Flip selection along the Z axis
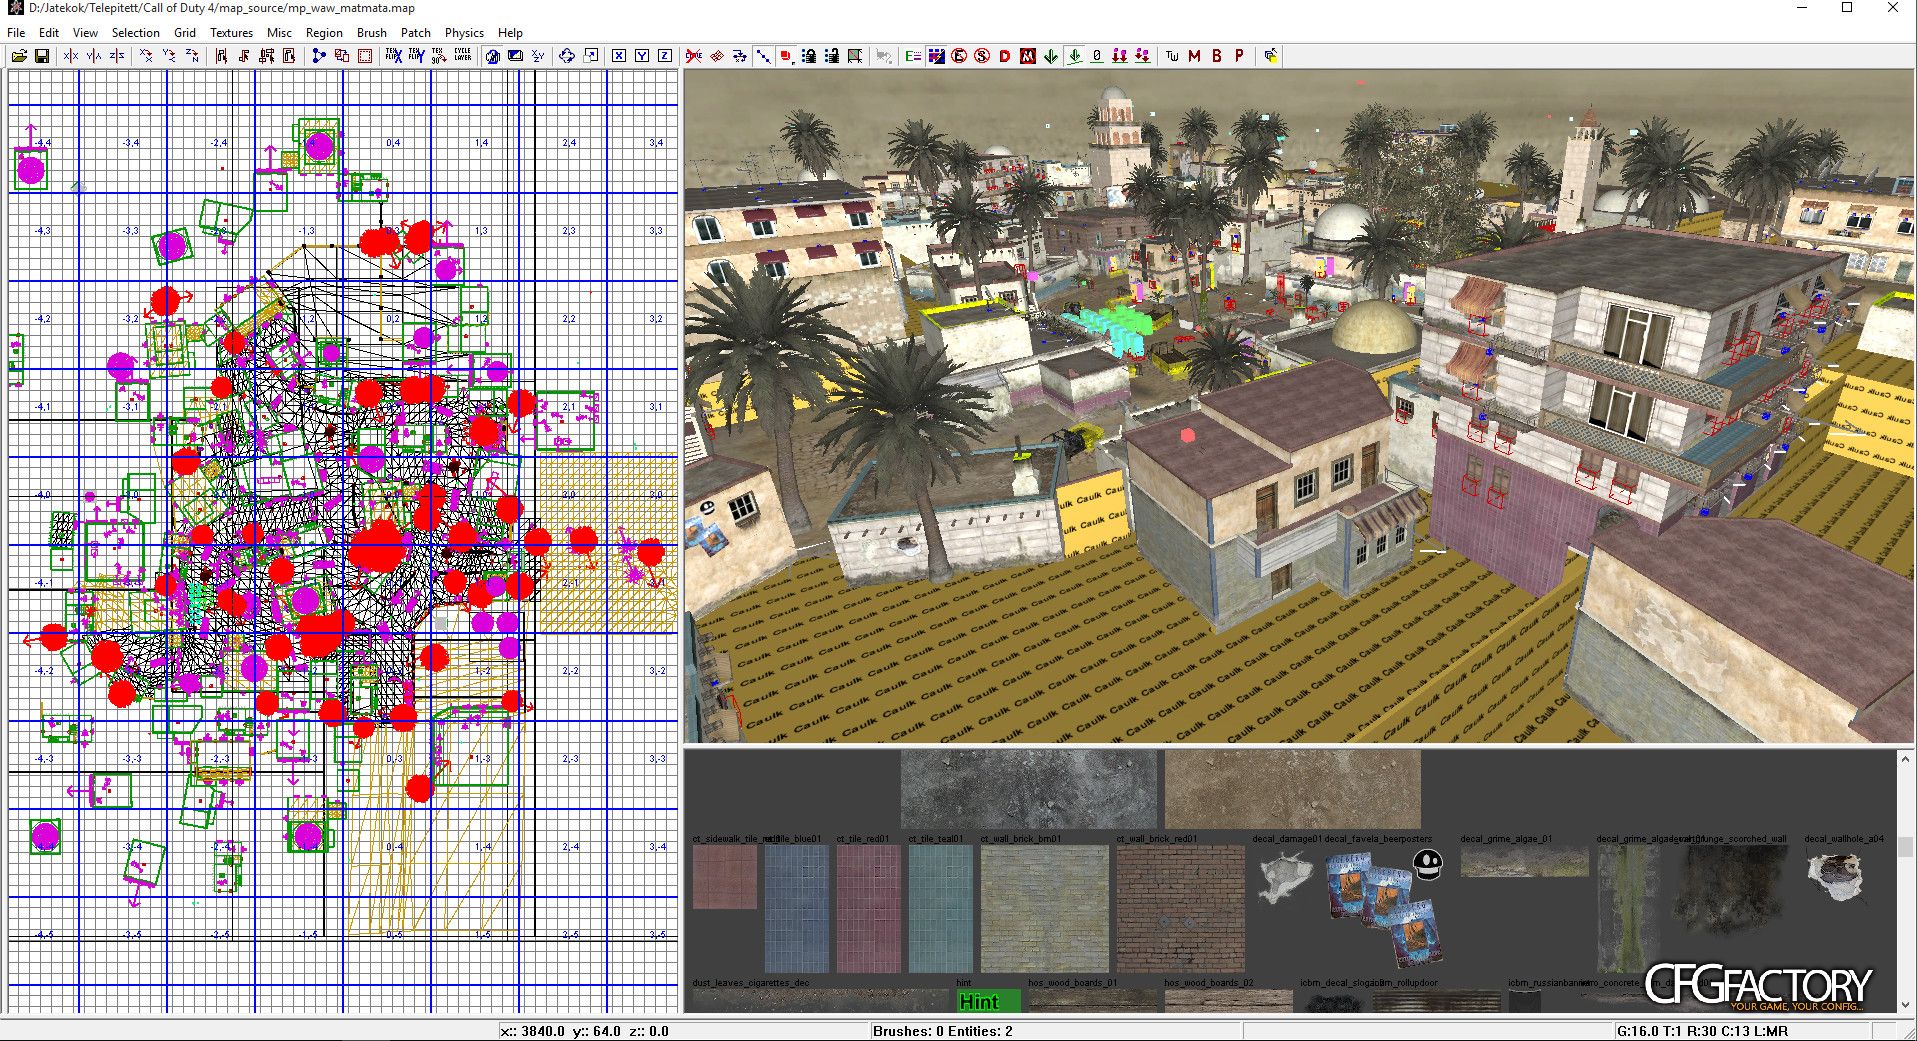 pyautogui.click(x=117, y=56)
